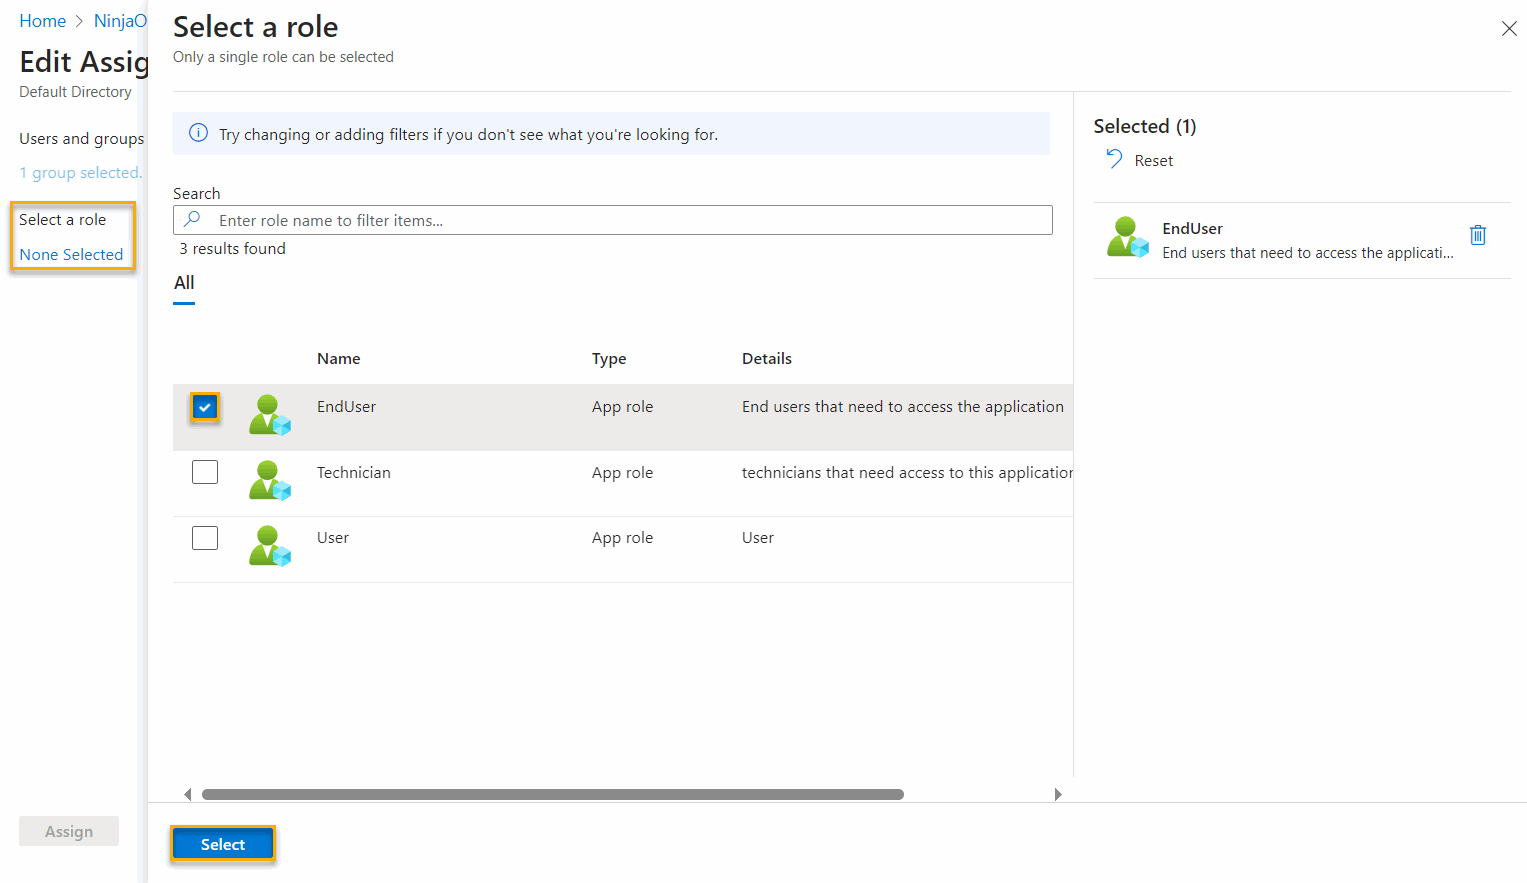Click the info icon in filter banner
1527x883 pixels.
point(199,133)
